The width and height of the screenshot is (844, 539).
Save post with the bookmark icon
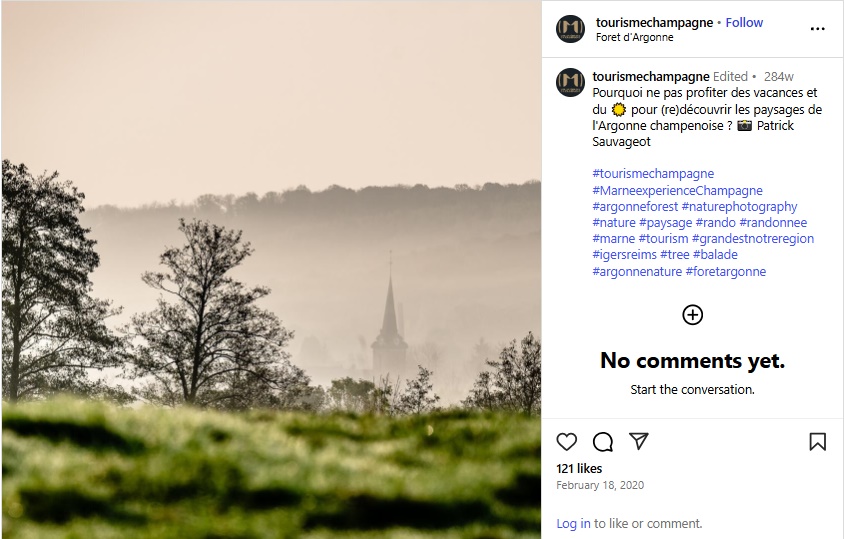click(817, 442)
